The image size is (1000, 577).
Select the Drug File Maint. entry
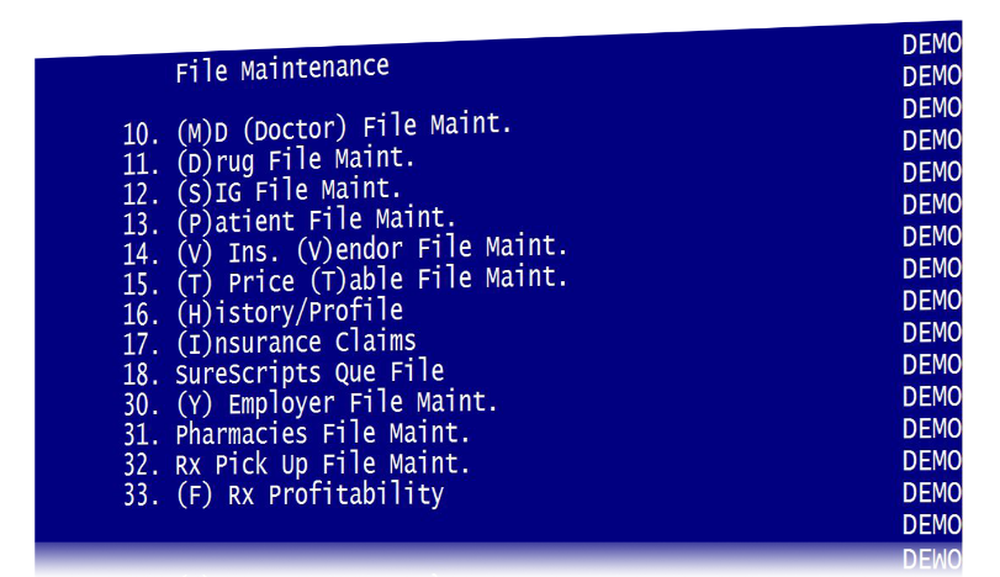click(x=294, y=160)
